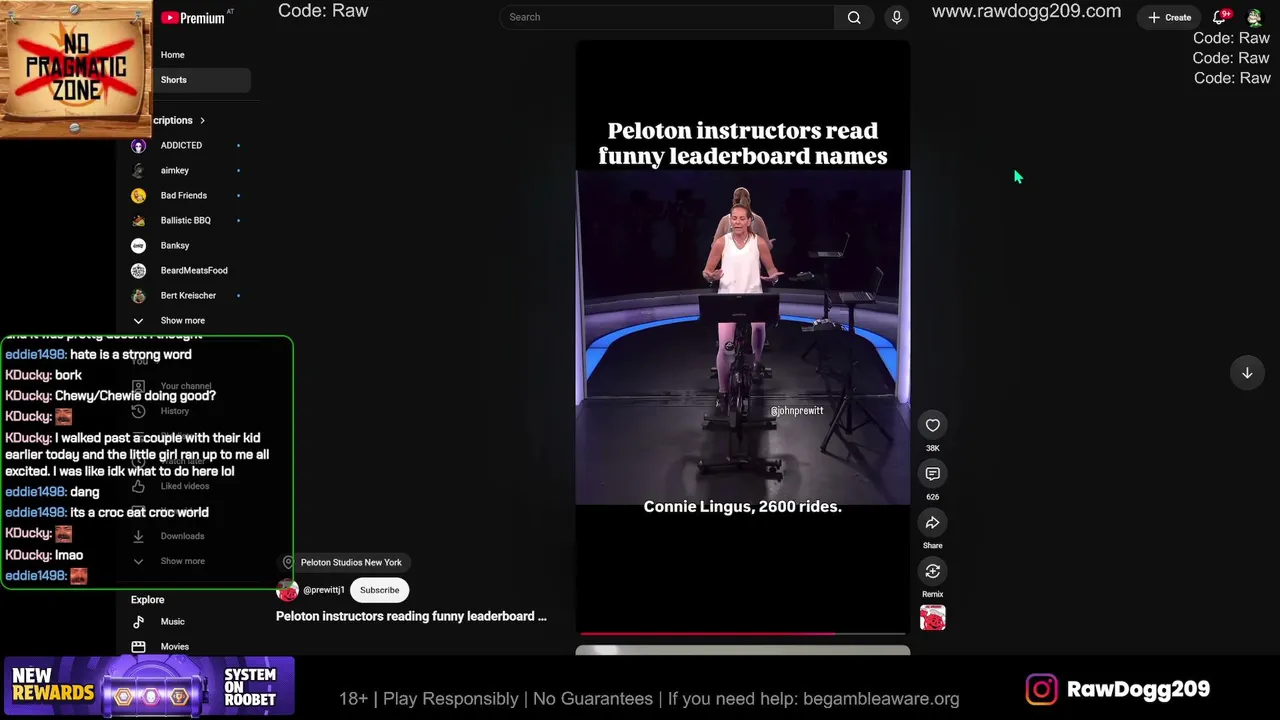Open the @prewittj1 channel avatar
Screen dimensions: 1280x720
(287, 590)
